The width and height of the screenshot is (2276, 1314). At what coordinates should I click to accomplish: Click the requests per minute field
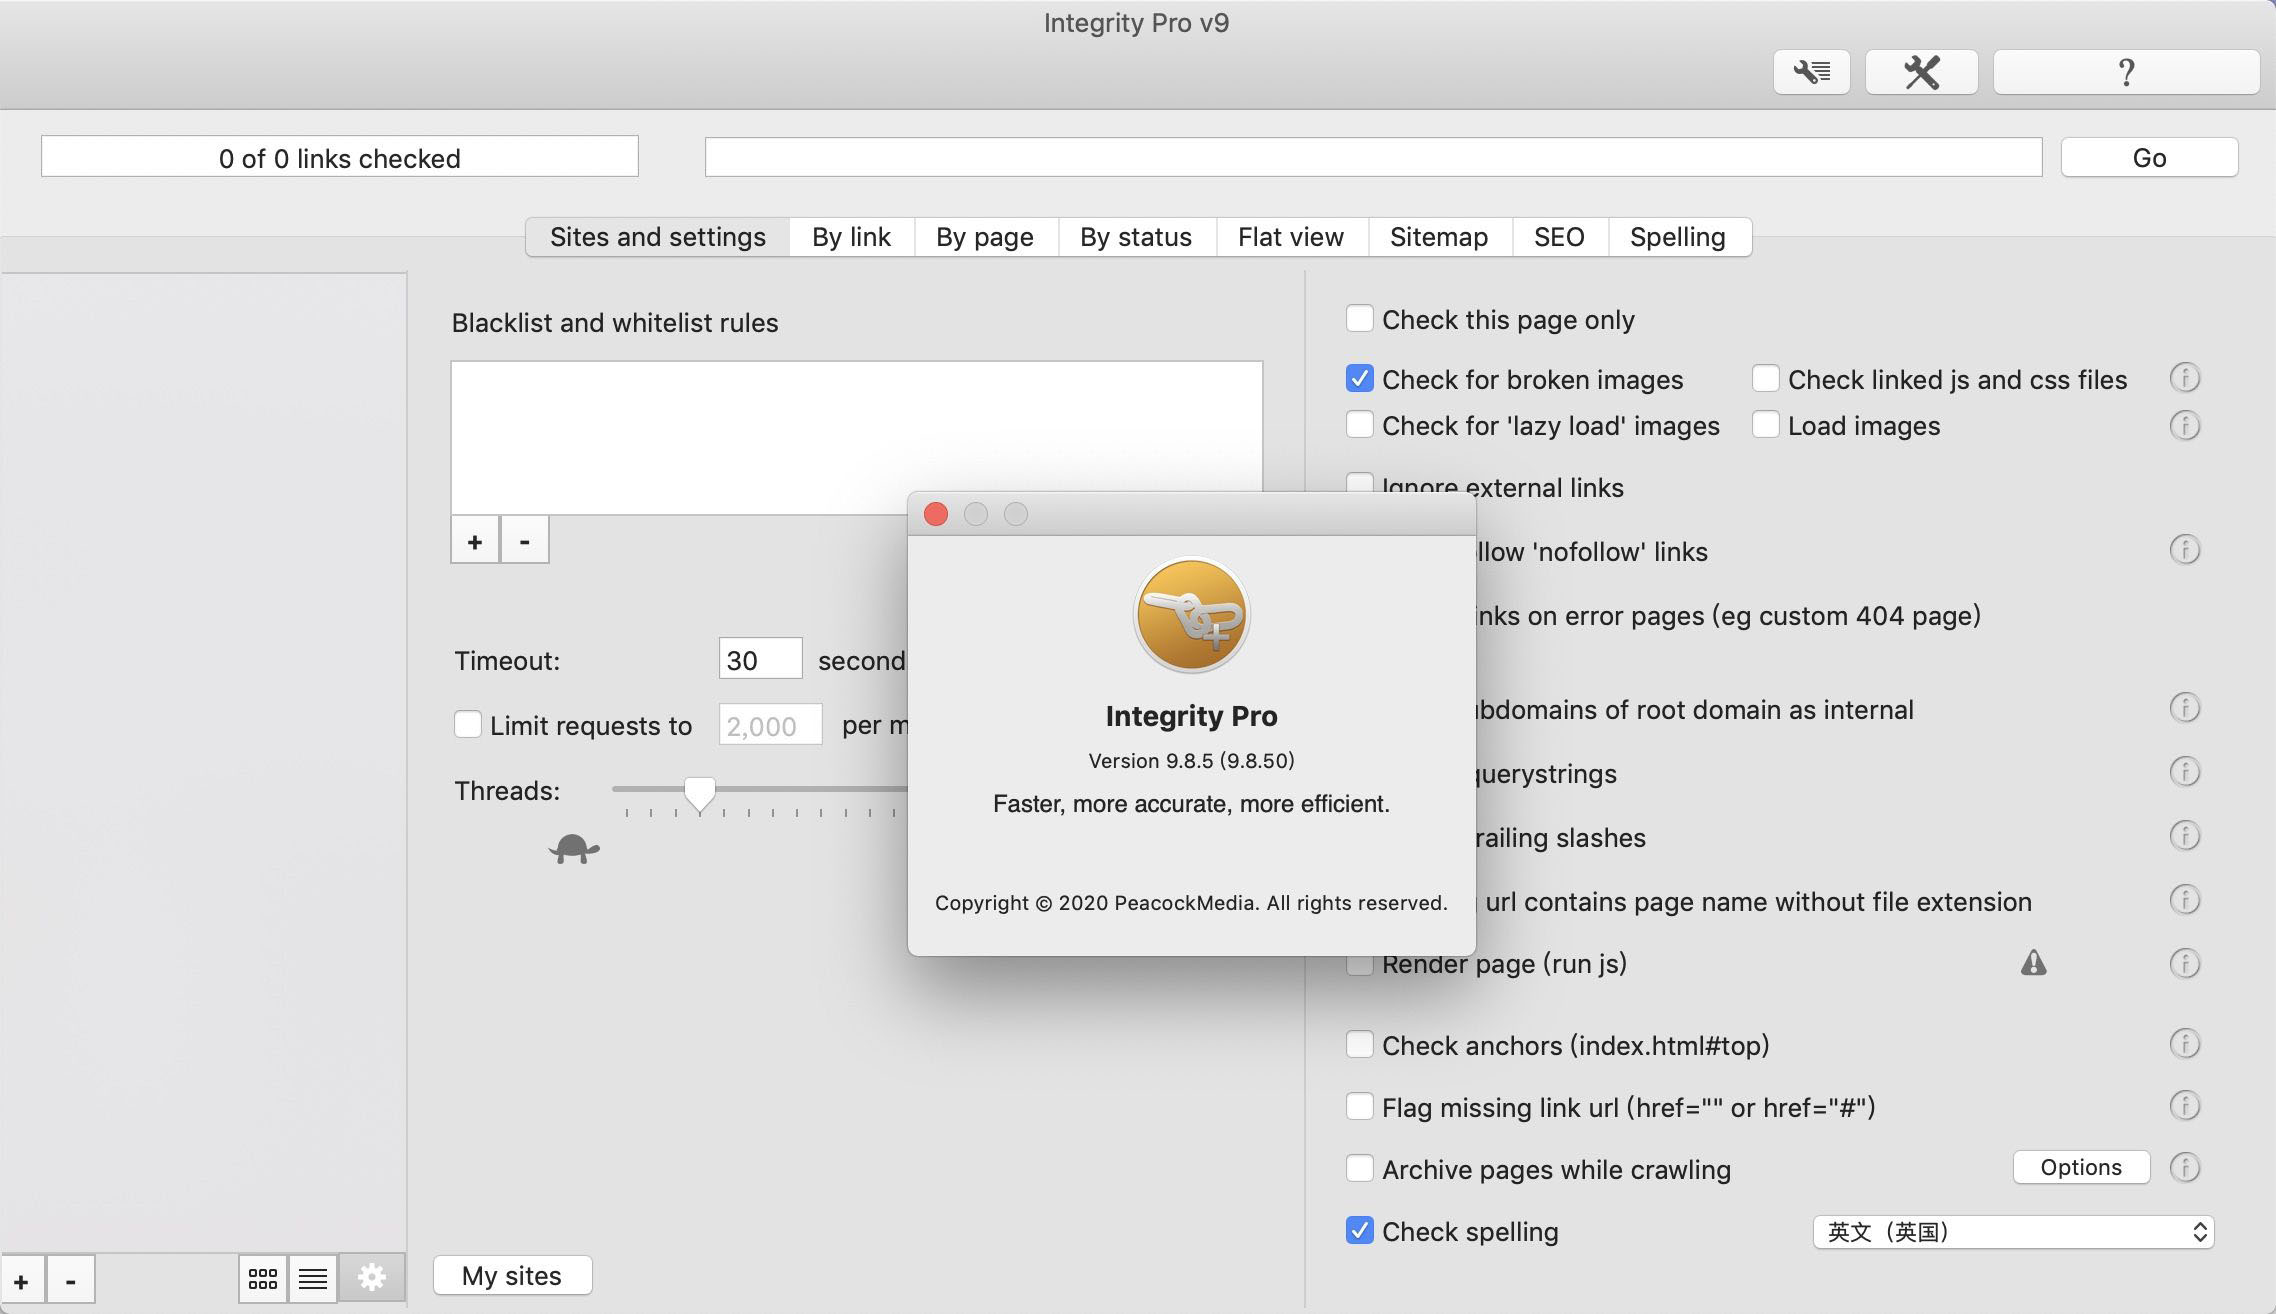[x=770, y=725]
